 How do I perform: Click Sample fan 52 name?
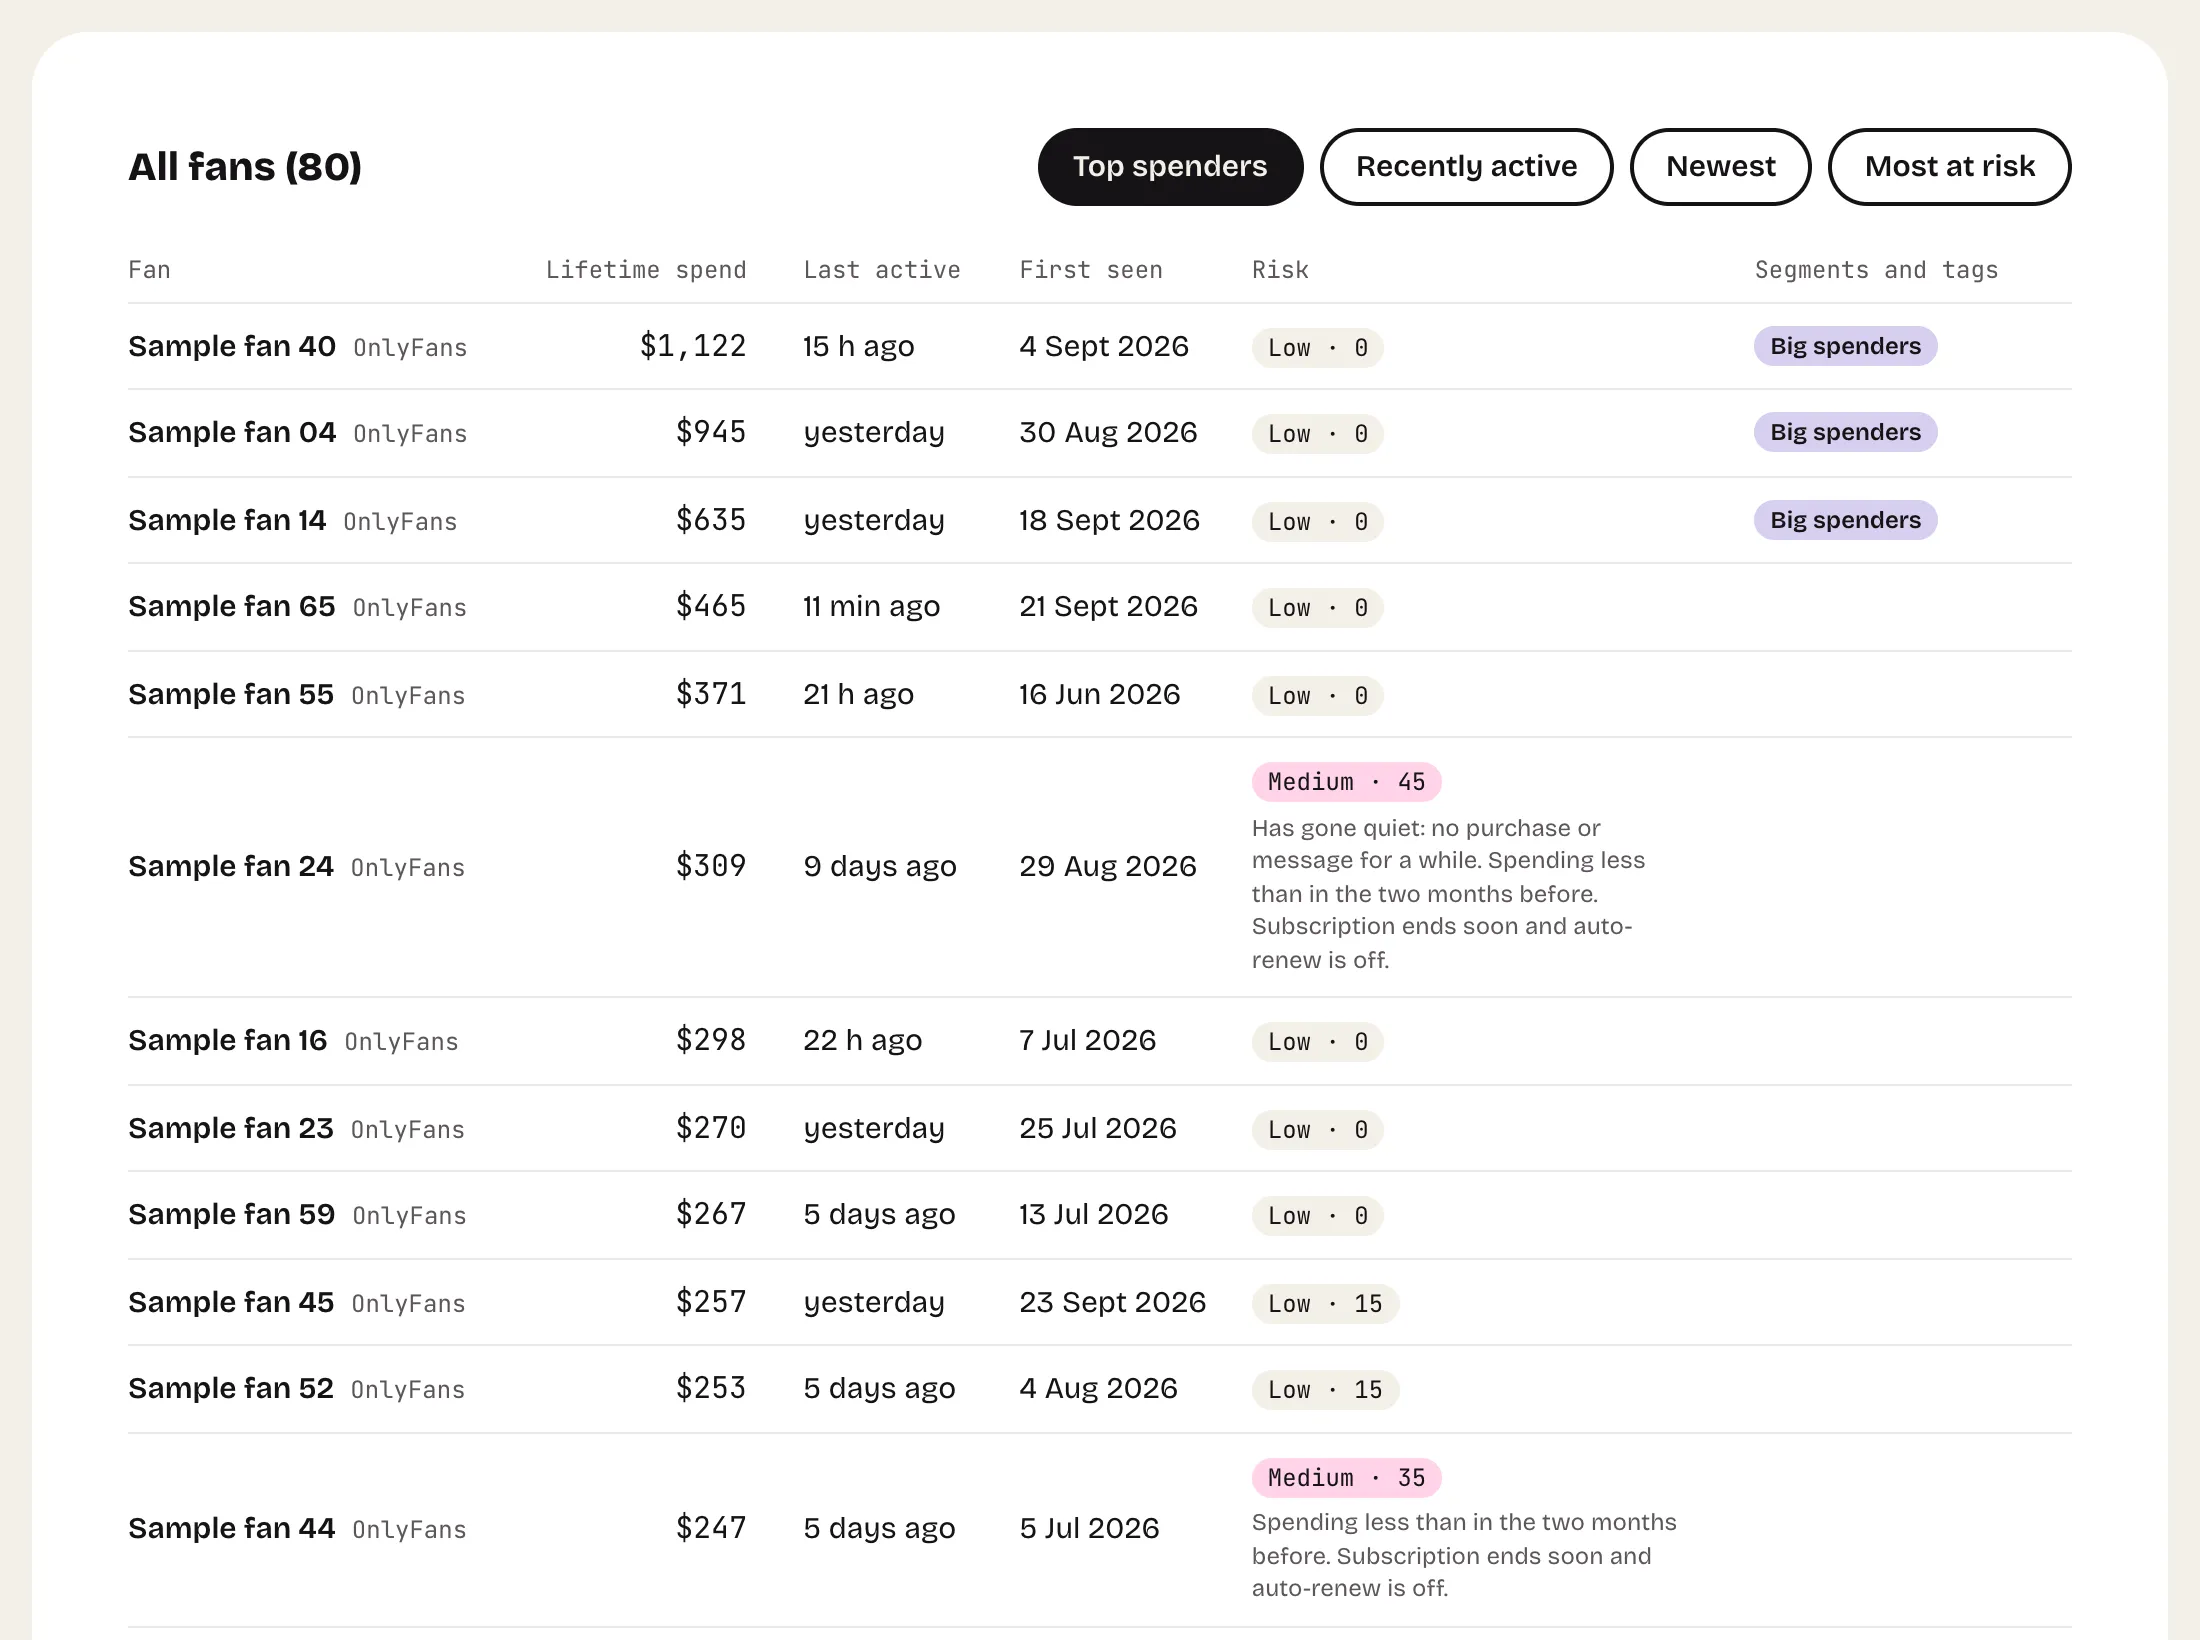pyautogui.click(x=231, y=1388)
